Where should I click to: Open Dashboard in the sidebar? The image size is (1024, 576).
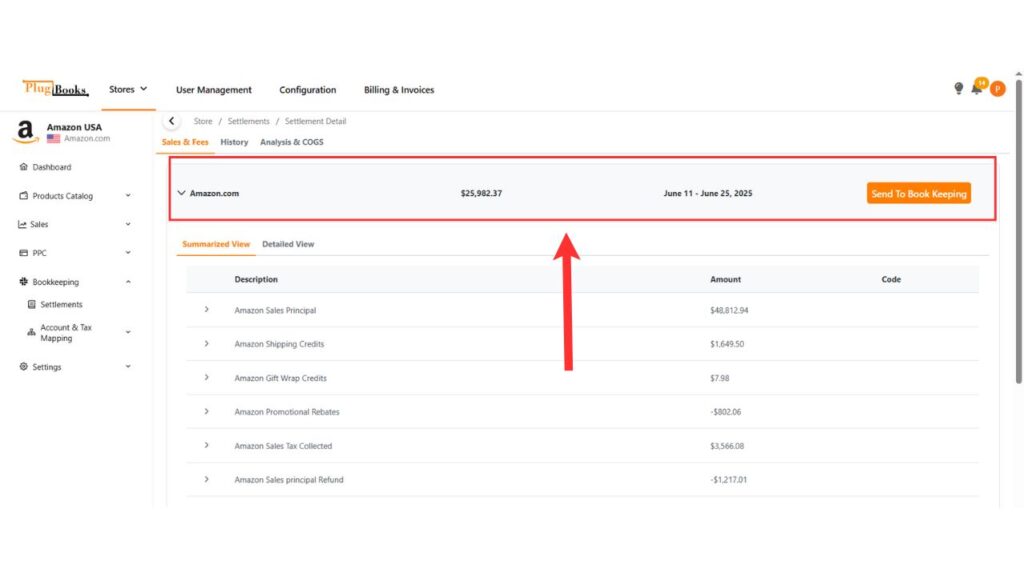pos(52,167)
